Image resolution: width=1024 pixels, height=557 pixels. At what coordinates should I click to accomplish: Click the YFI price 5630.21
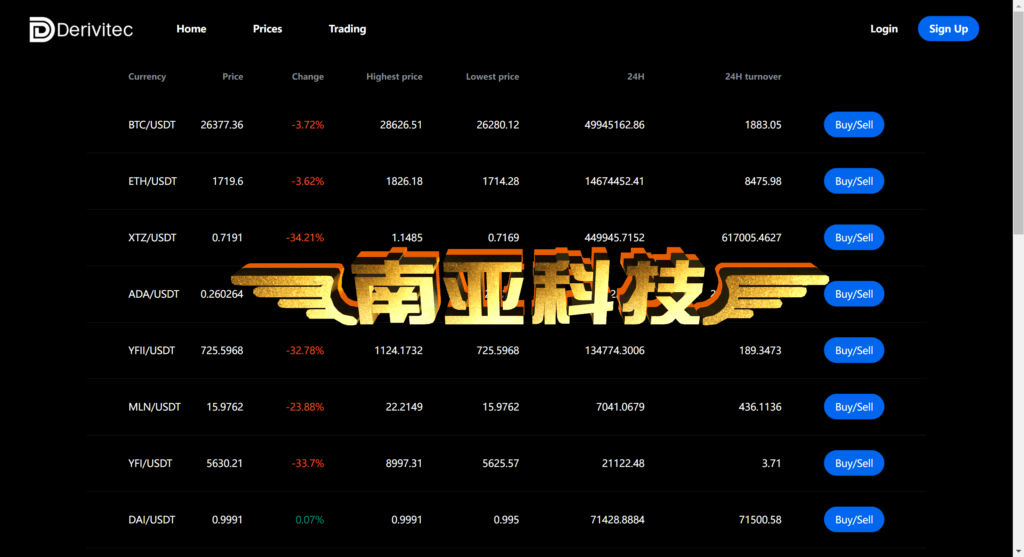pyautogui.click(x=225, y=463)
